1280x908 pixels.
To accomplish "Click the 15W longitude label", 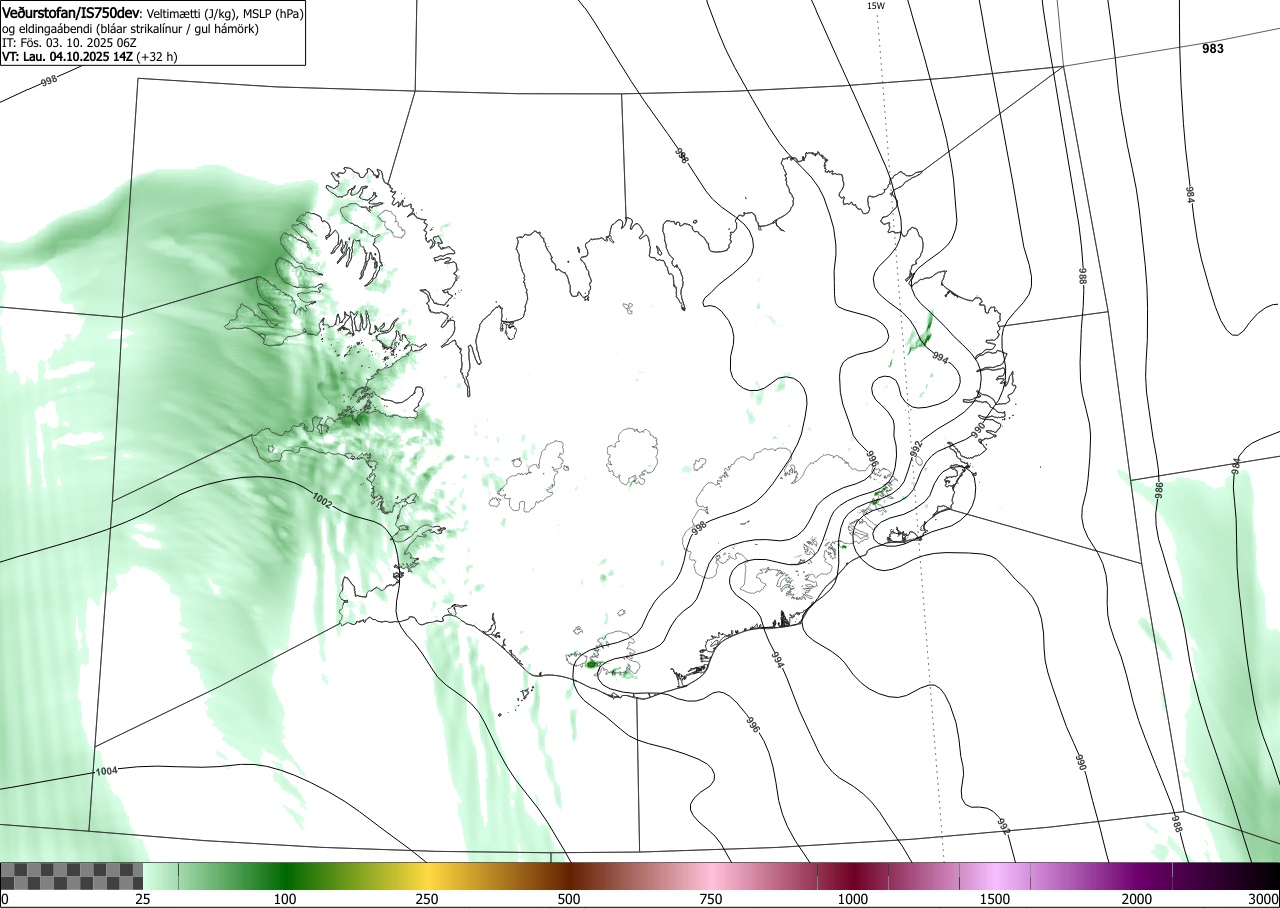I will point(875,6).
